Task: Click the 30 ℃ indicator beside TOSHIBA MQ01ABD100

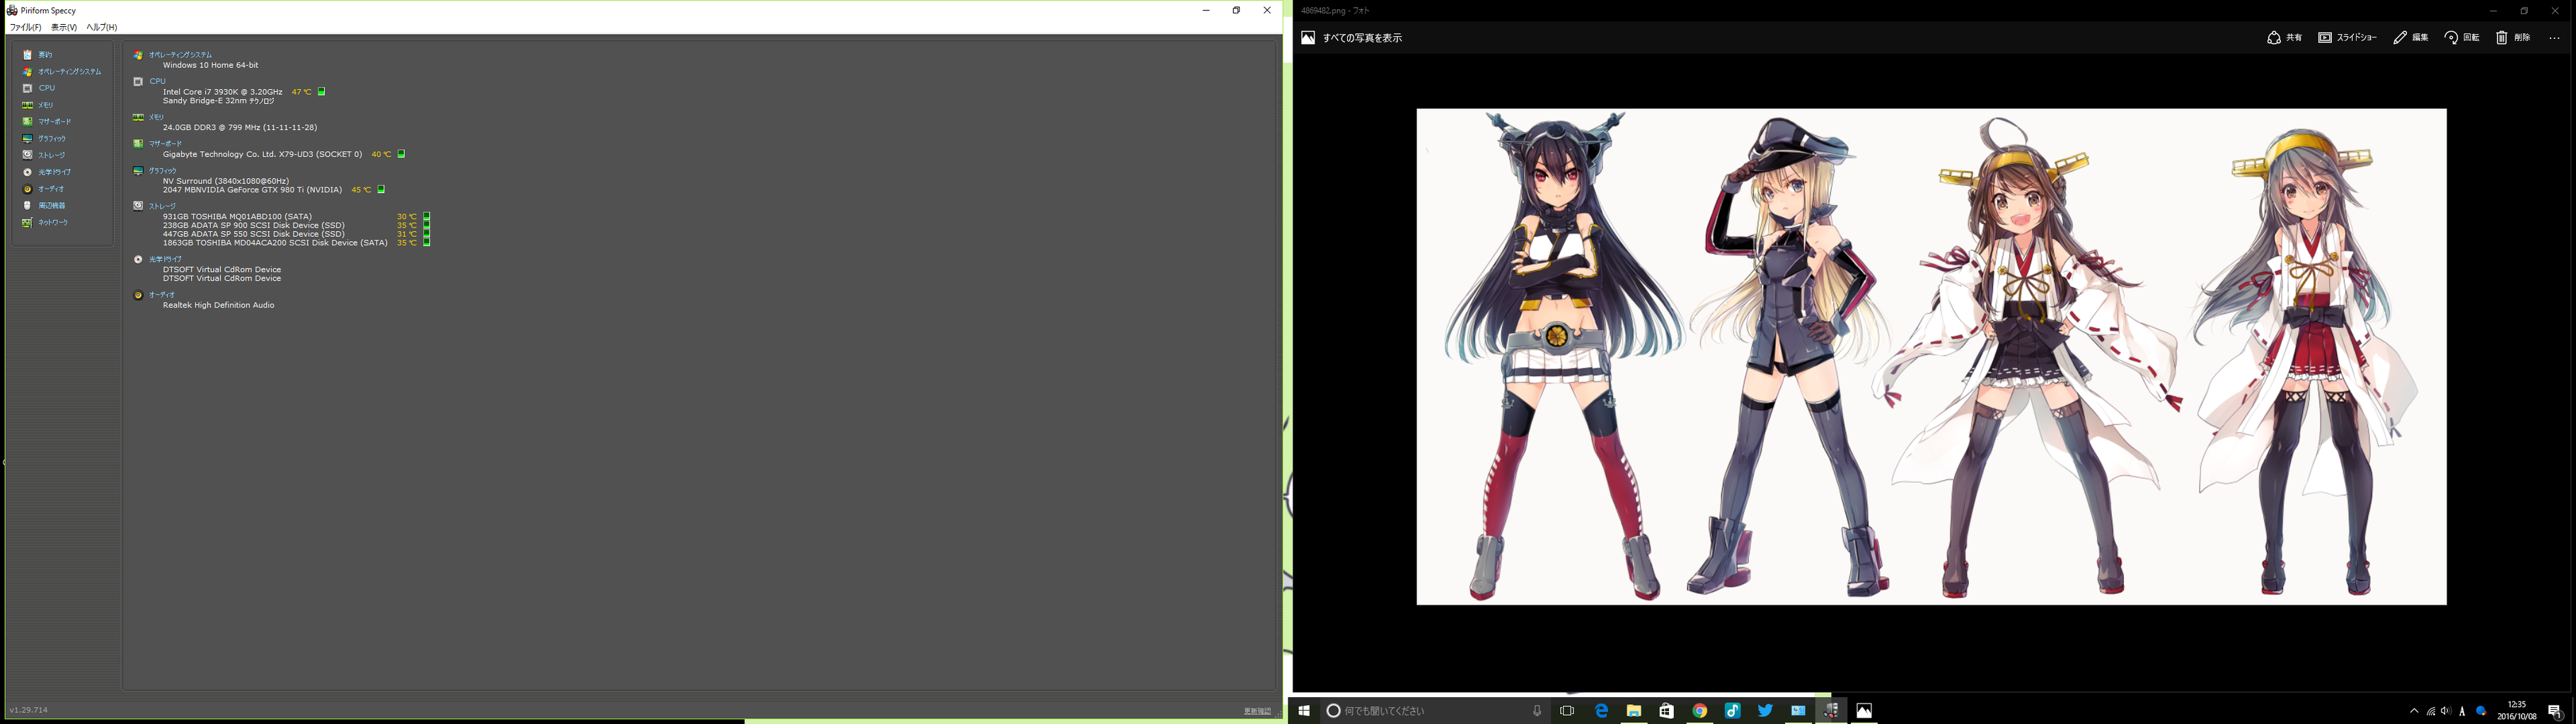Action: point(426,216)
